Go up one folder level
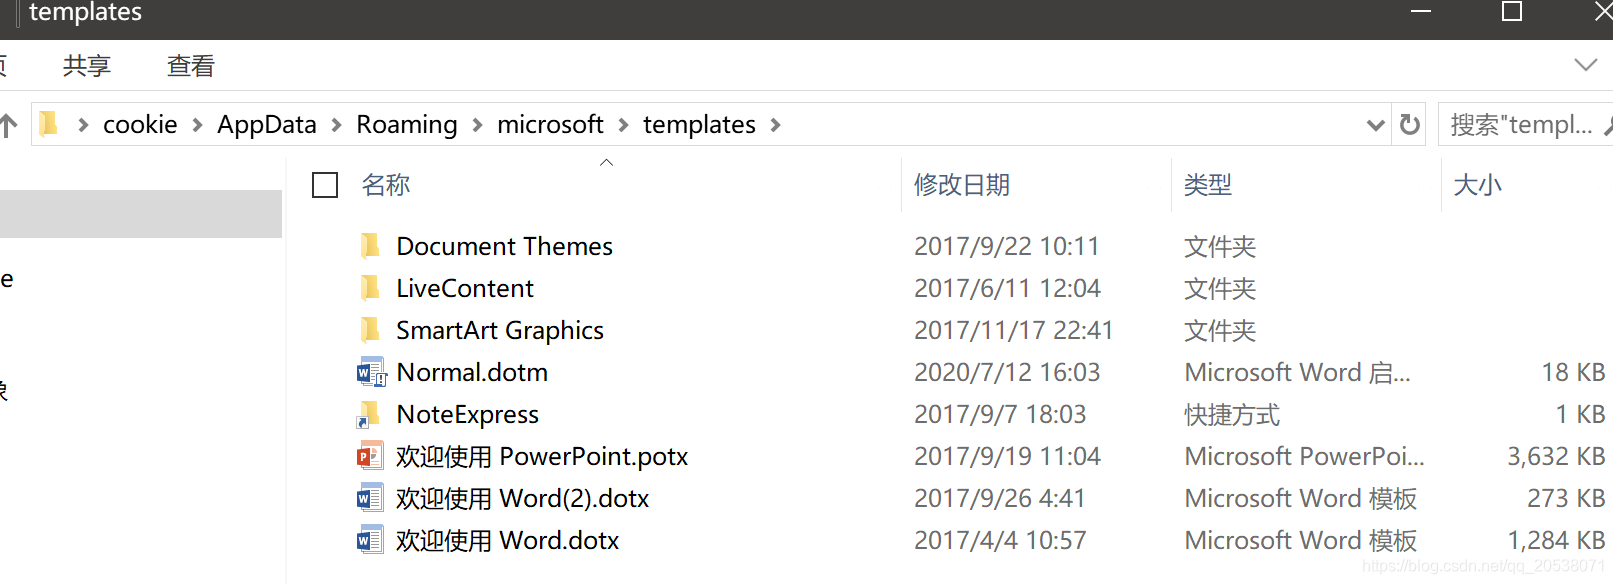 (8, 125)
